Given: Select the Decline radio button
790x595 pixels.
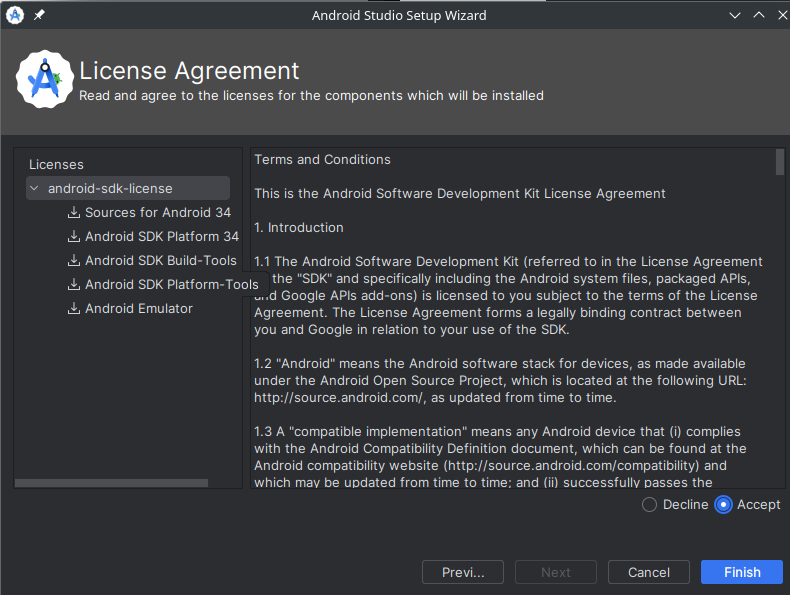Looking at the screenshot, I should click(650, 505).
